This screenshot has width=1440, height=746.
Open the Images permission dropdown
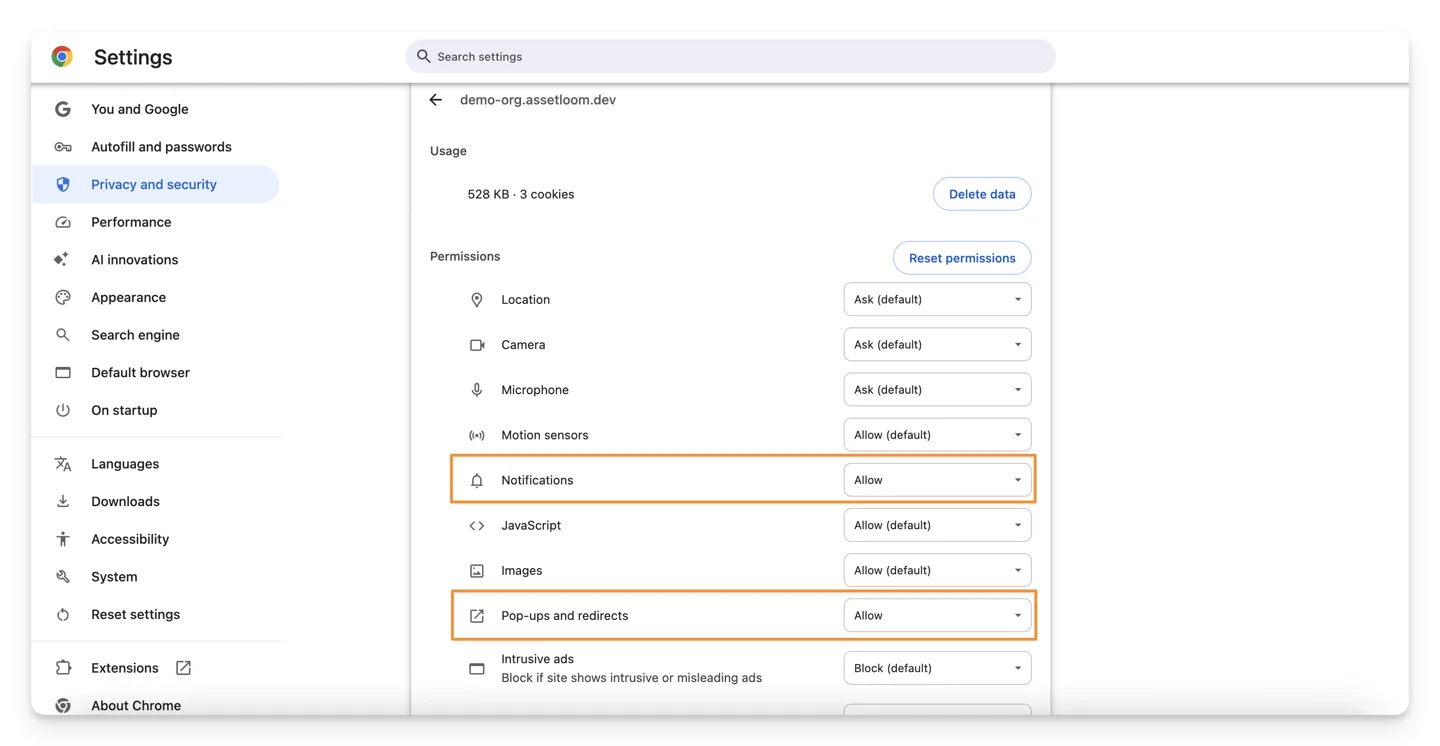click(x=937, y=571)
